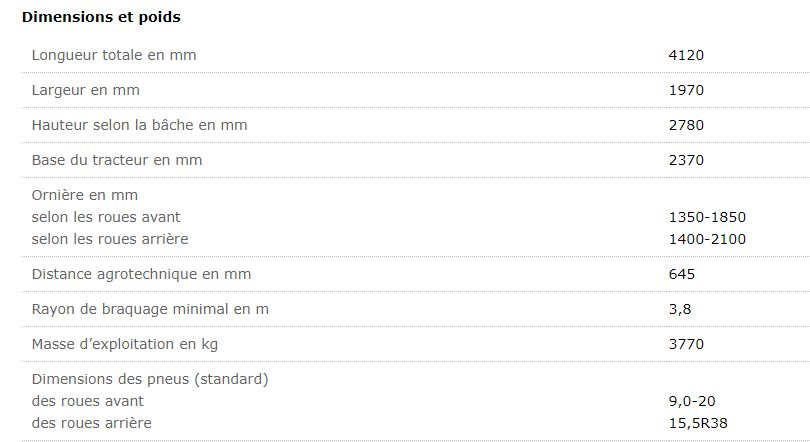Image resolution: width=810 pixels, height=442 pixels.
Task: Select "Hauteur selon la bâche en mm" label
Action: 139,125
